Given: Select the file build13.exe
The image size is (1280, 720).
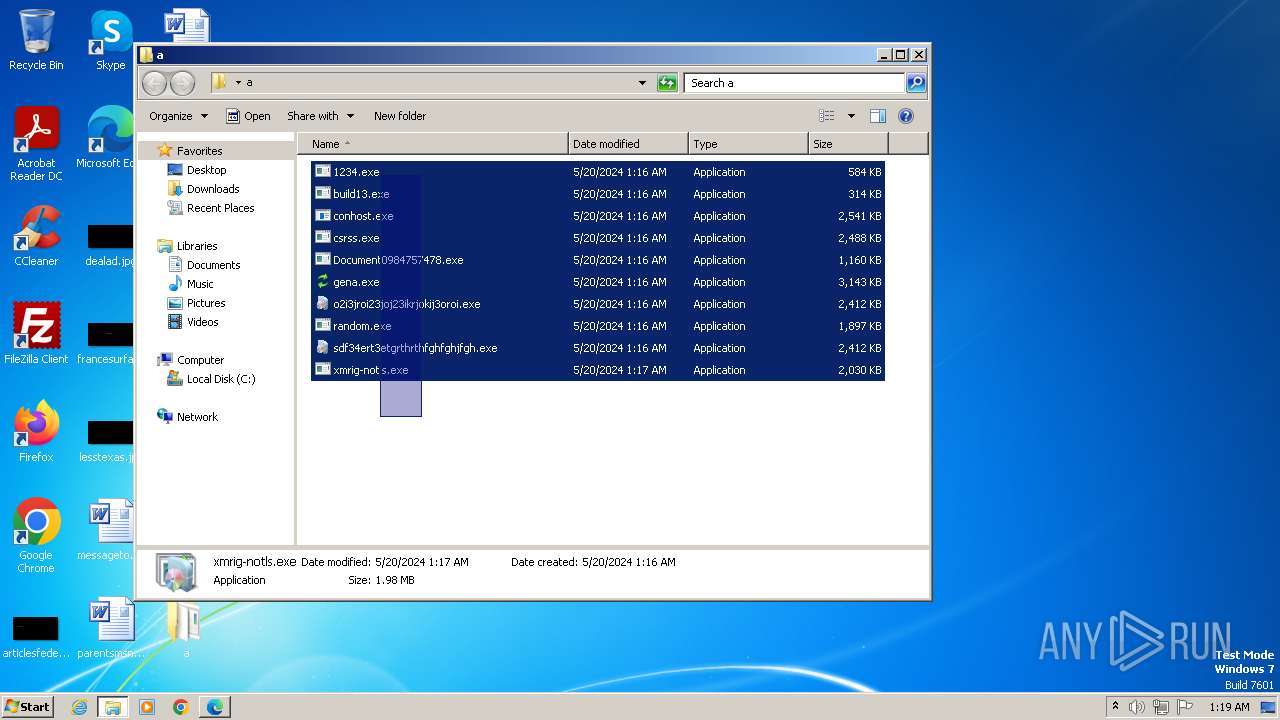Looking at the screenshot, I should click(x=598, y=194).
